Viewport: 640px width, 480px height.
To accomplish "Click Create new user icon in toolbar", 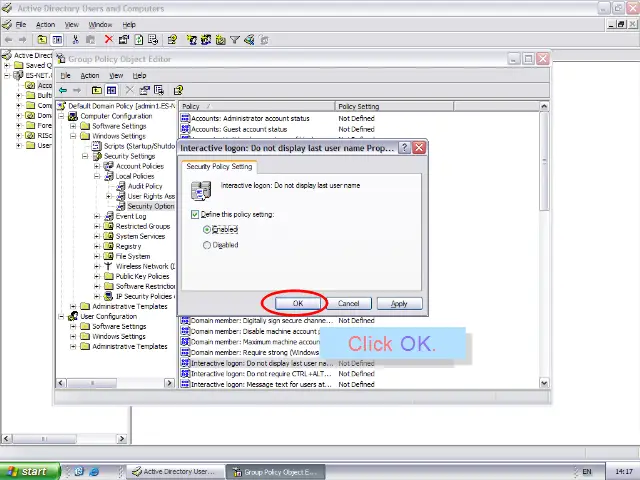I will tap(191, 40).
